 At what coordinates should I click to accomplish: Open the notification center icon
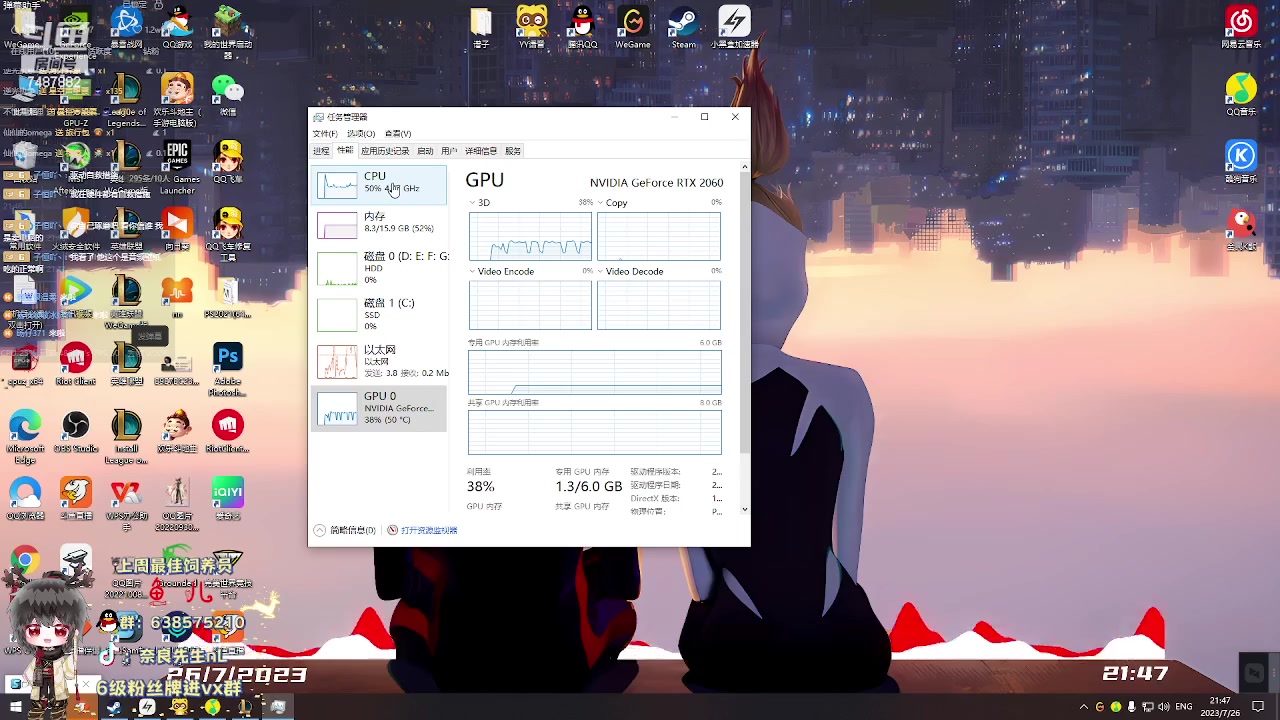pyautogui.click(x=1258, y=707)
